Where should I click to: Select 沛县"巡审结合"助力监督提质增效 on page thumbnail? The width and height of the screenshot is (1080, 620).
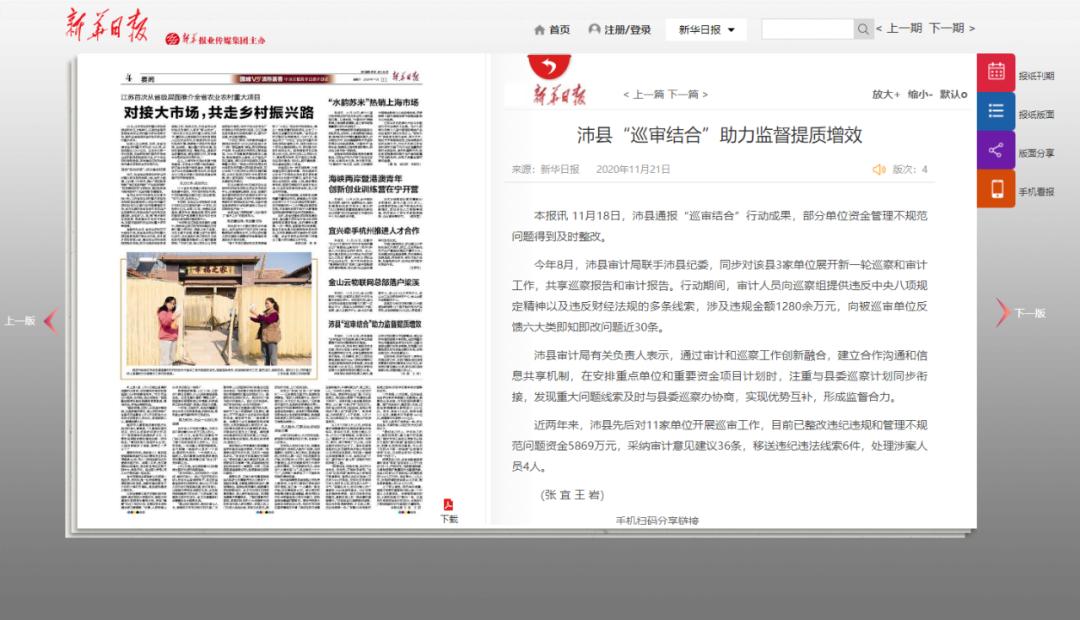coord(375,324)
